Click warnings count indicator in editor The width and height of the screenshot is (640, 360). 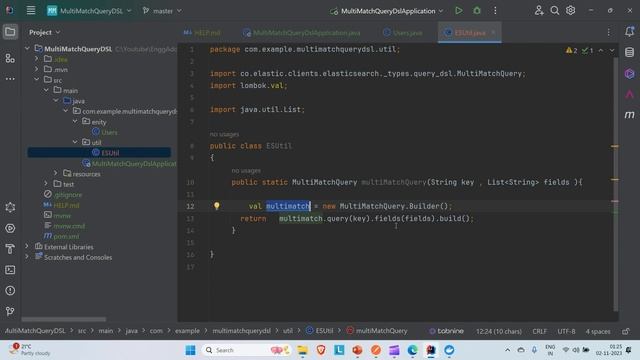click(x=571, y=50)
